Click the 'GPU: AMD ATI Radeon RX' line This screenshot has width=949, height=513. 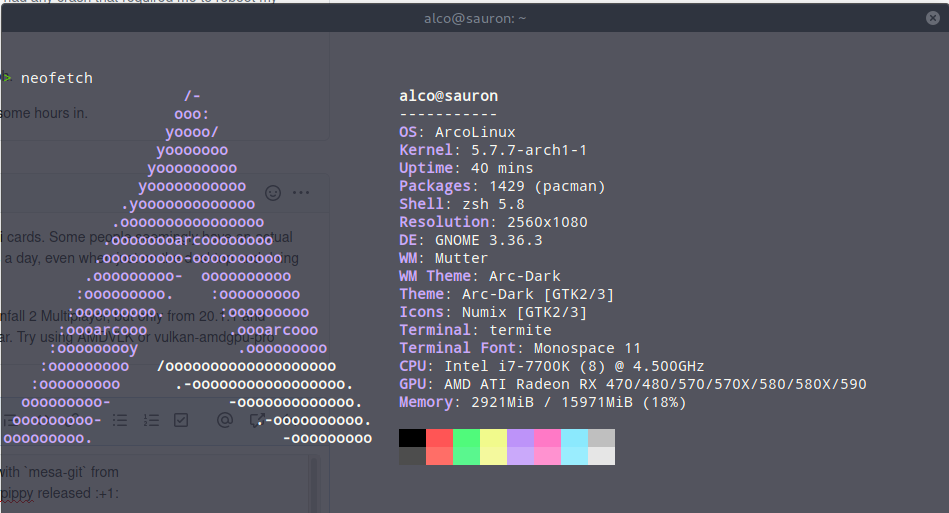[632, 384]
